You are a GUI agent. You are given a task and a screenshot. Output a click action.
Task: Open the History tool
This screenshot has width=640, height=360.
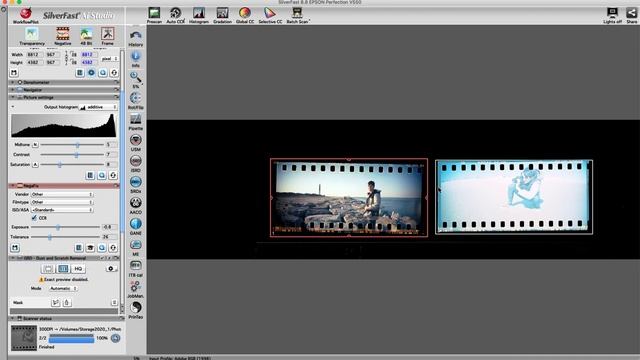136,38
